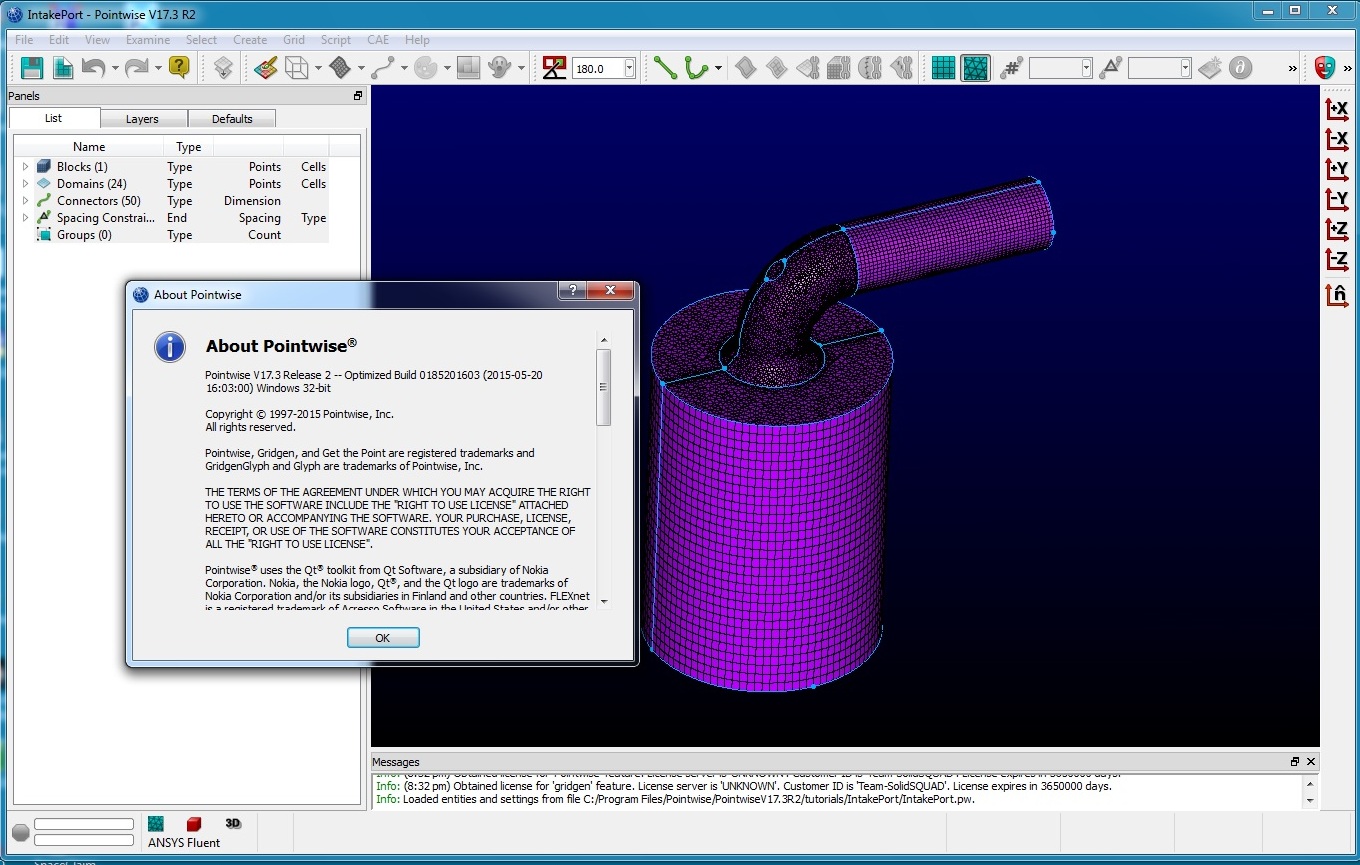The height and width of the screenshot is (865, 1360).
Task: Click the normal-vector n-hat view icon
Action: (1337, 295)
